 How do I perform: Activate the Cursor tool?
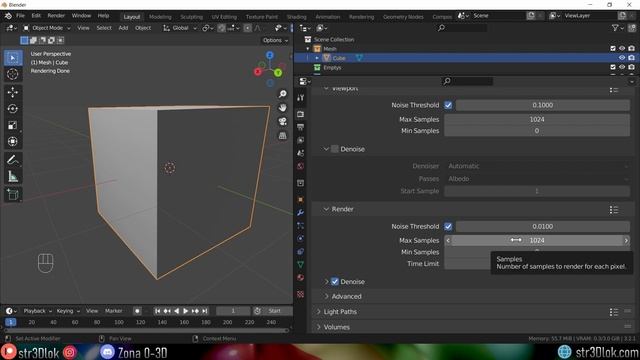13,74
